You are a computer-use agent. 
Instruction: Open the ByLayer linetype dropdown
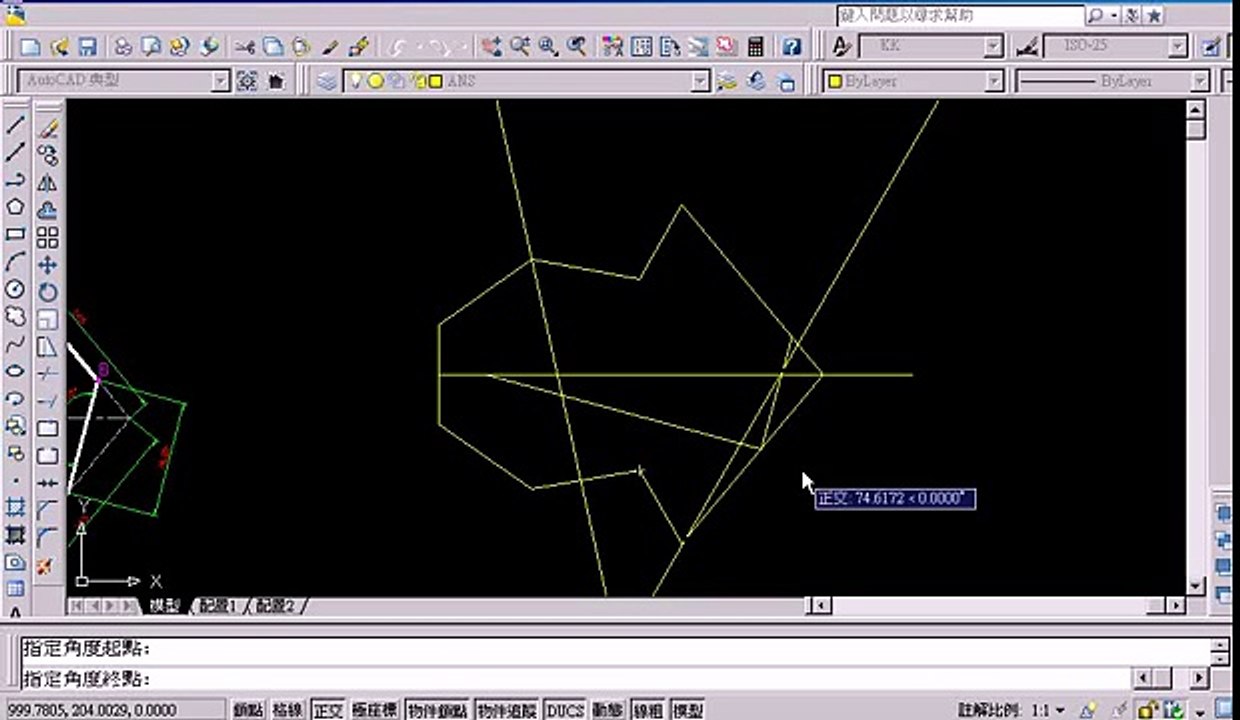(1199, 81)
